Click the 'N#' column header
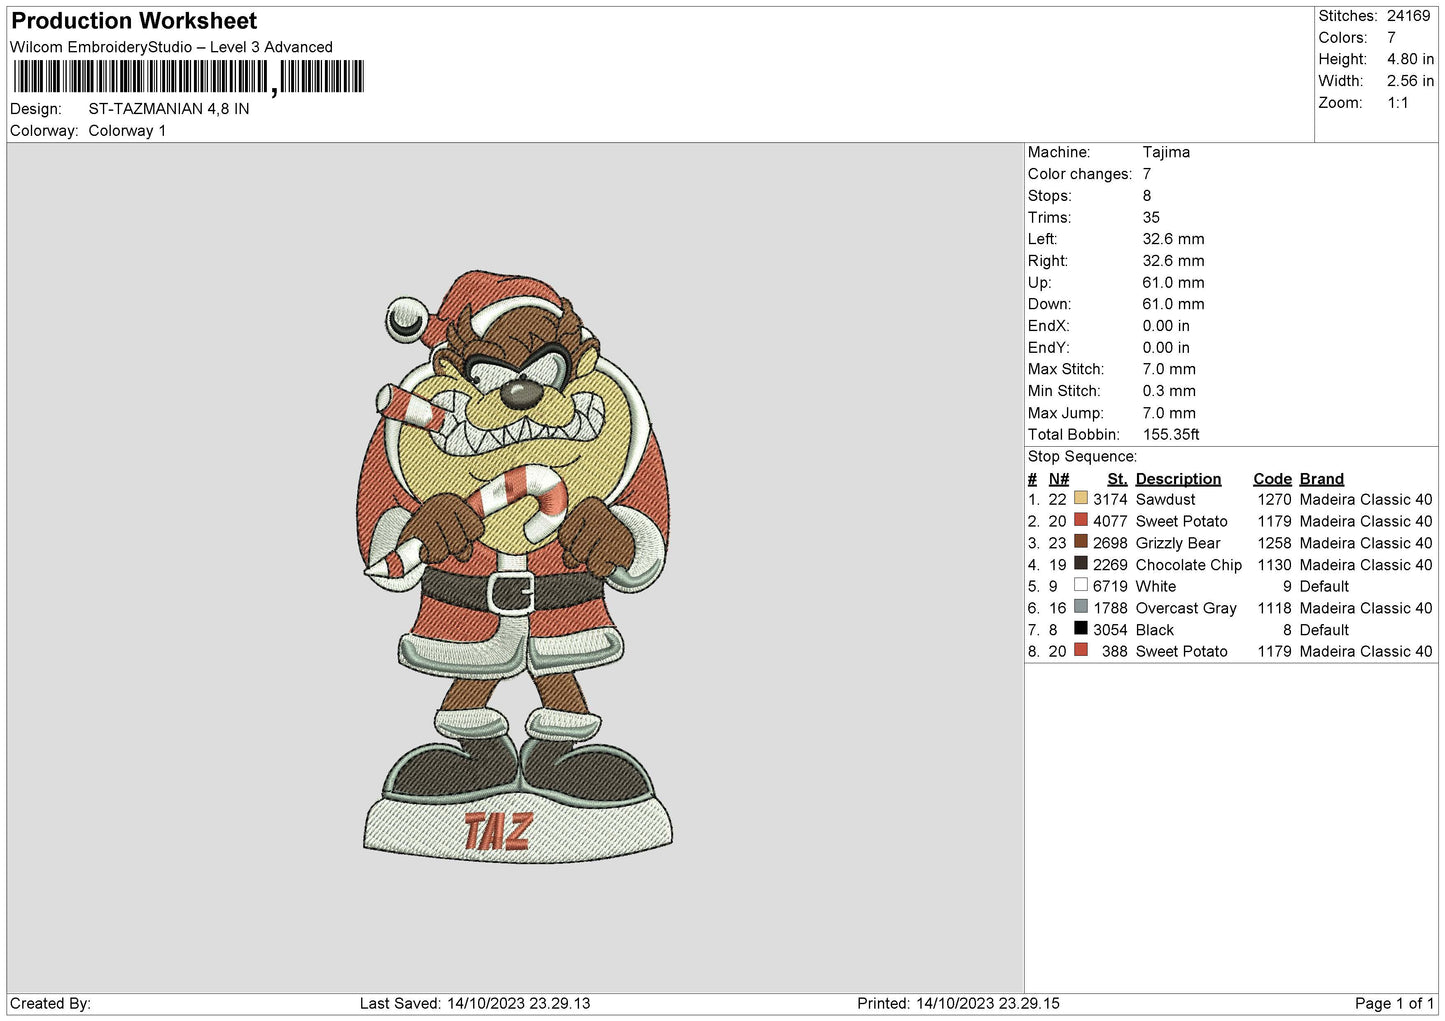Viewport: 1445px width, 1021px height. tap(1058, 479)
